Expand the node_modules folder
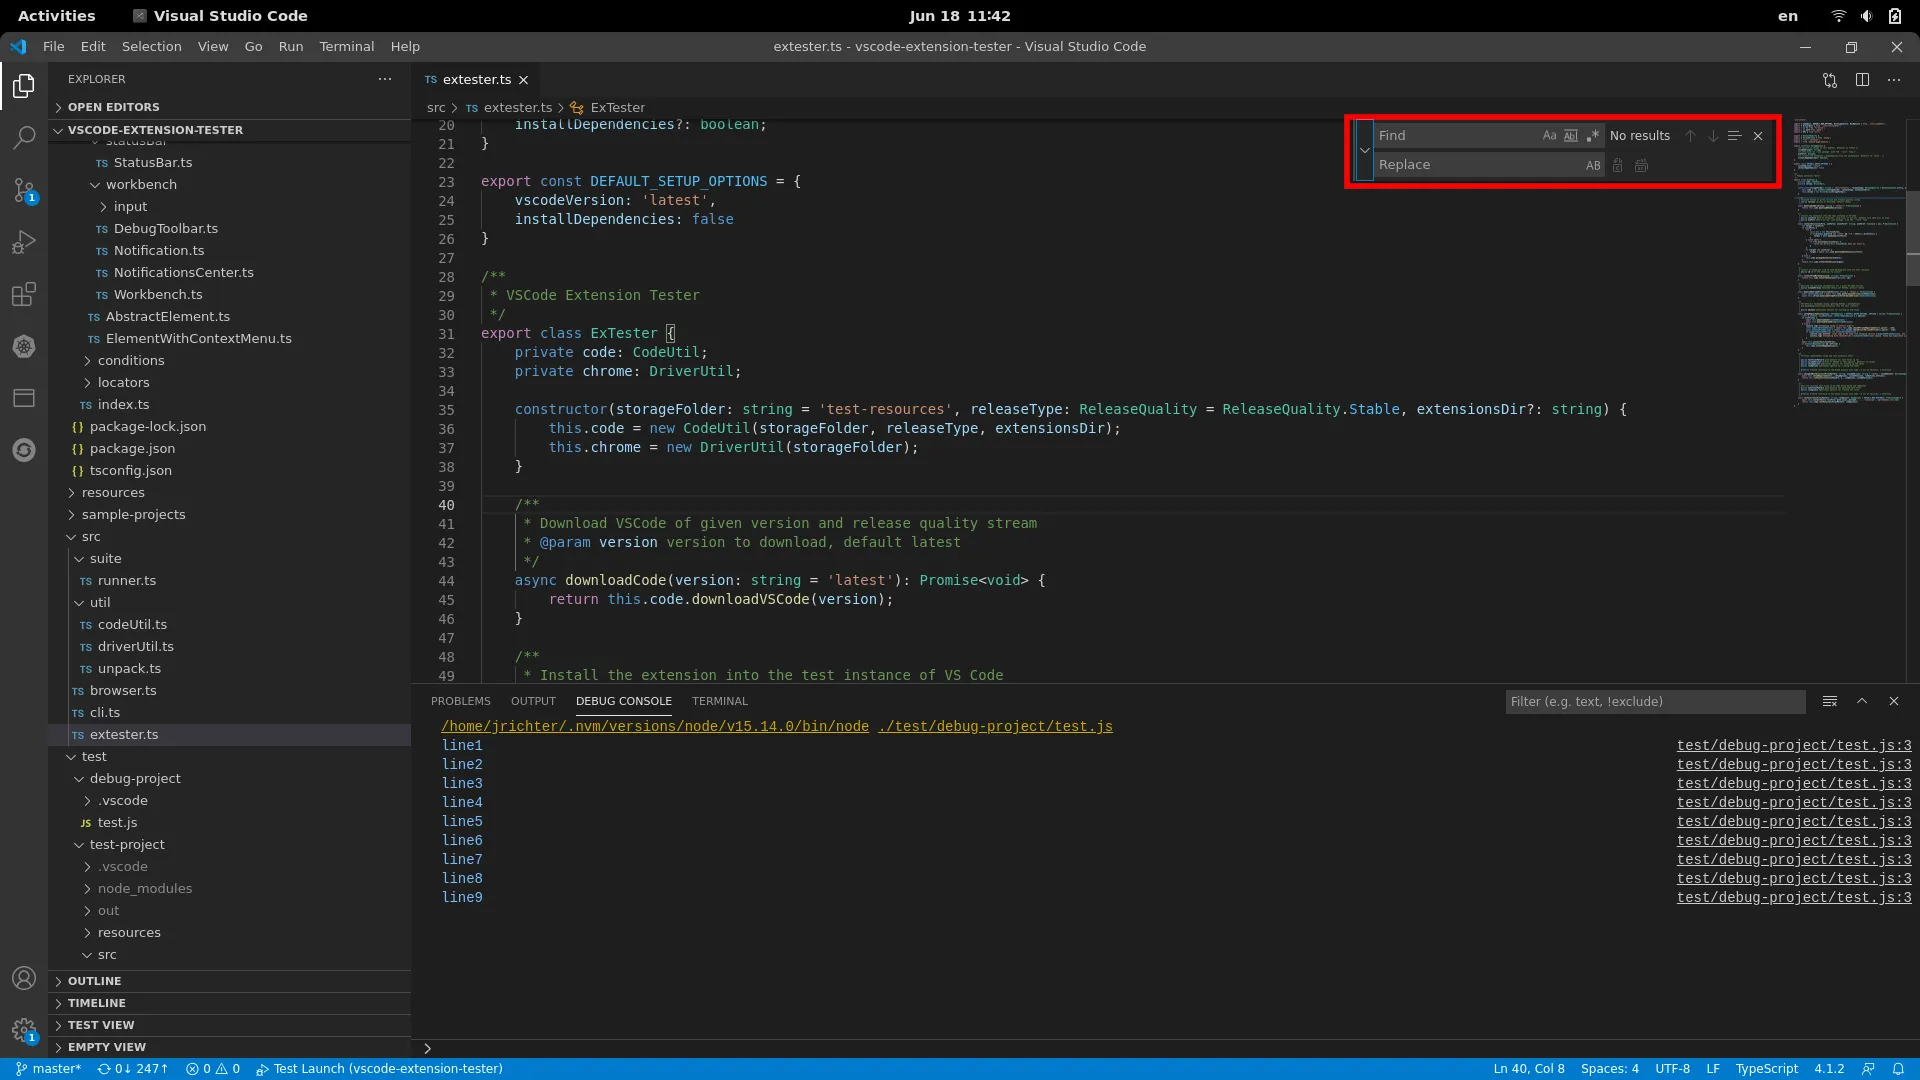The height and width of the screenshot is (1080, 1920). click(230, 889)
